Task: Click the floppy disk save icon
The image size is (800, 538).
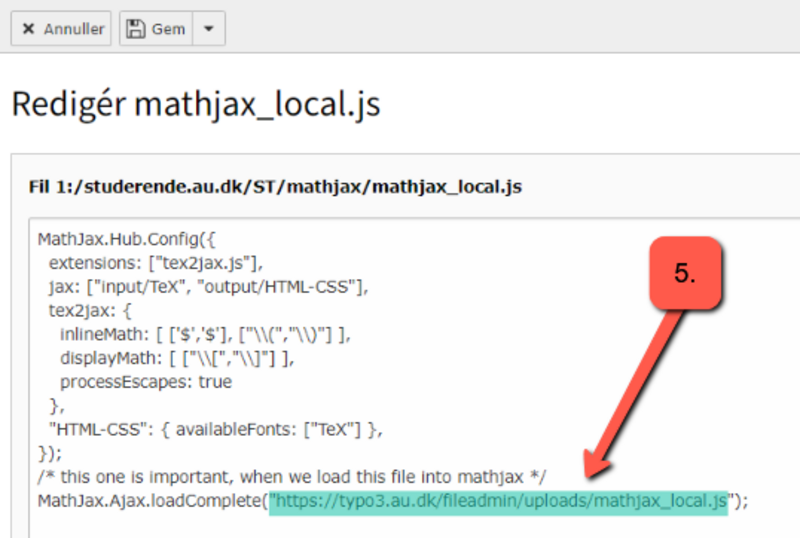Action: pos(136,29)
